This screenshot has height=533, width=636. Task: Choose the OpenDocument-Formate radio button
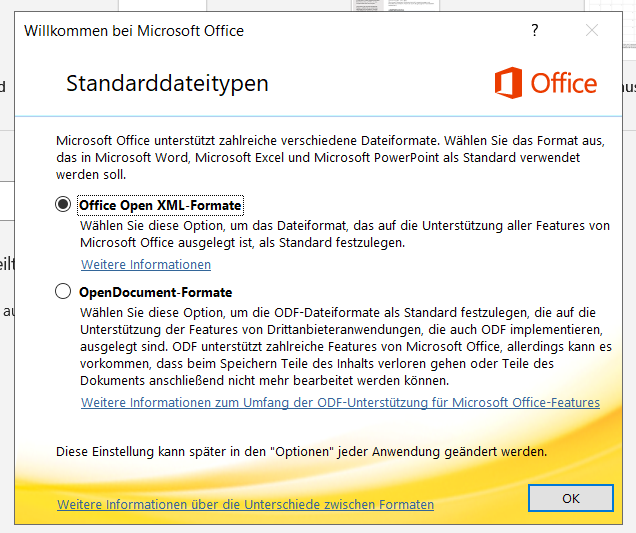[x=64, y=292]
